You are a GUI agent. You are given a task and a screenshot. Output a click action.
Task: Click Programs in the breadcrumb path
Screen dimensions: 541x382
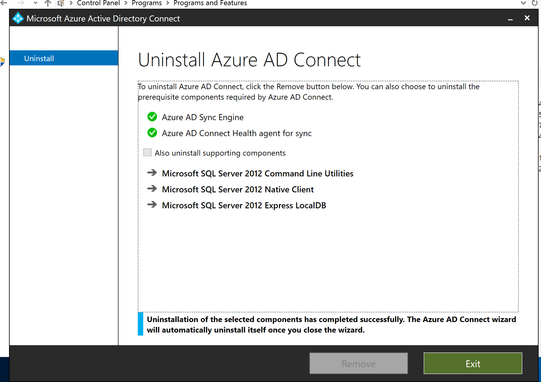coord(147,3)
